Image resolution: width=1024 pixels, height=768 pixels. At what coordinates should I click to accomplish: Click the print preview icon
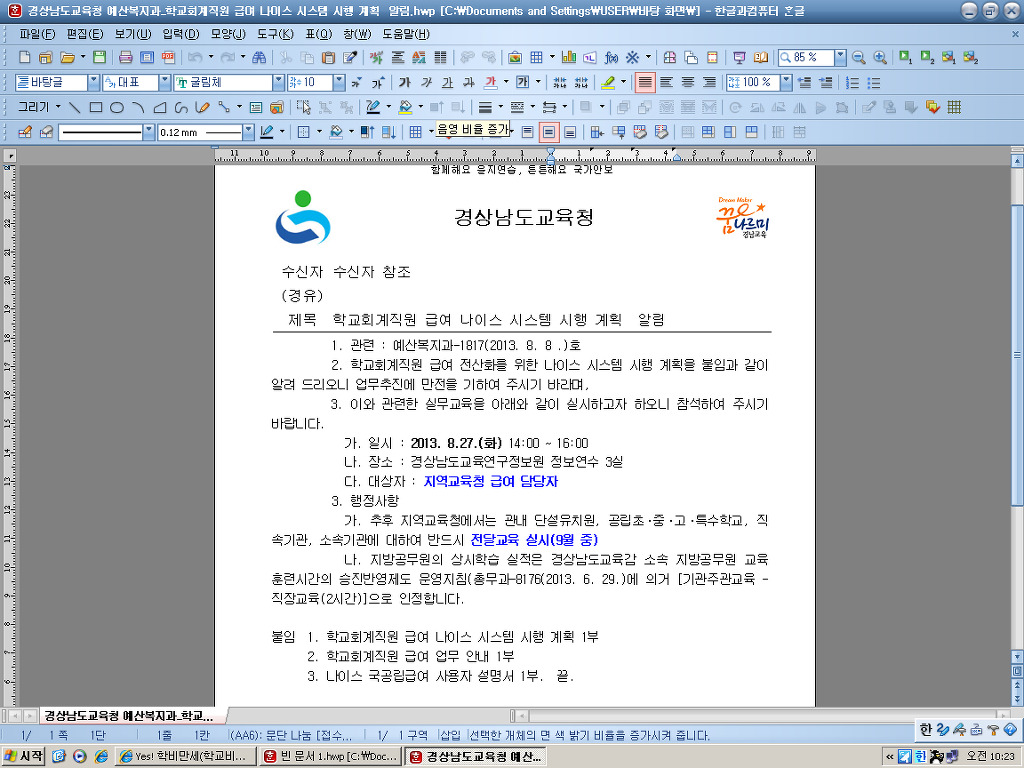point(147,57)
